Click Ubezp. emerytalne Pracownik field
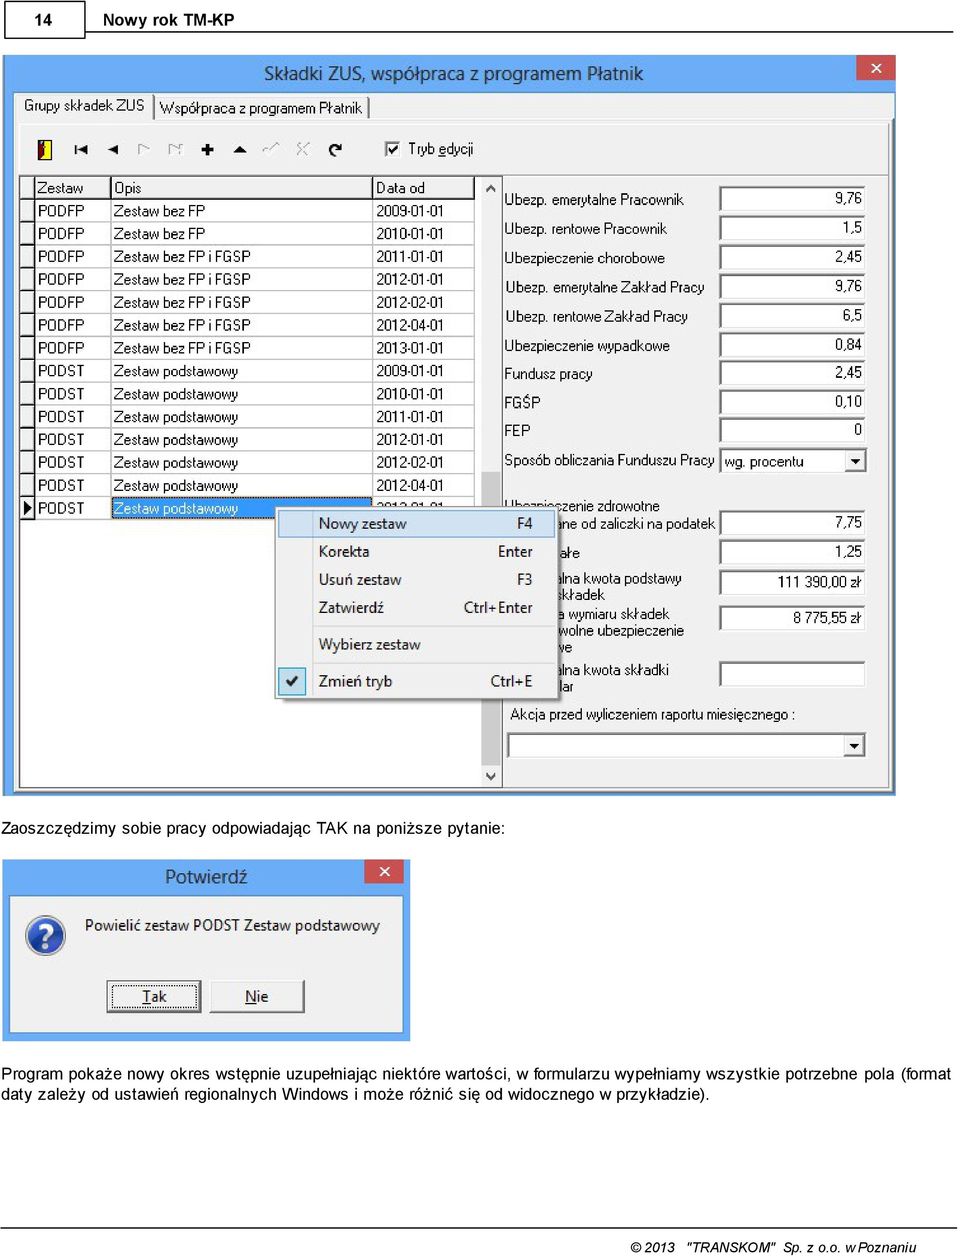960x1256 pixels. click(792, 199)
